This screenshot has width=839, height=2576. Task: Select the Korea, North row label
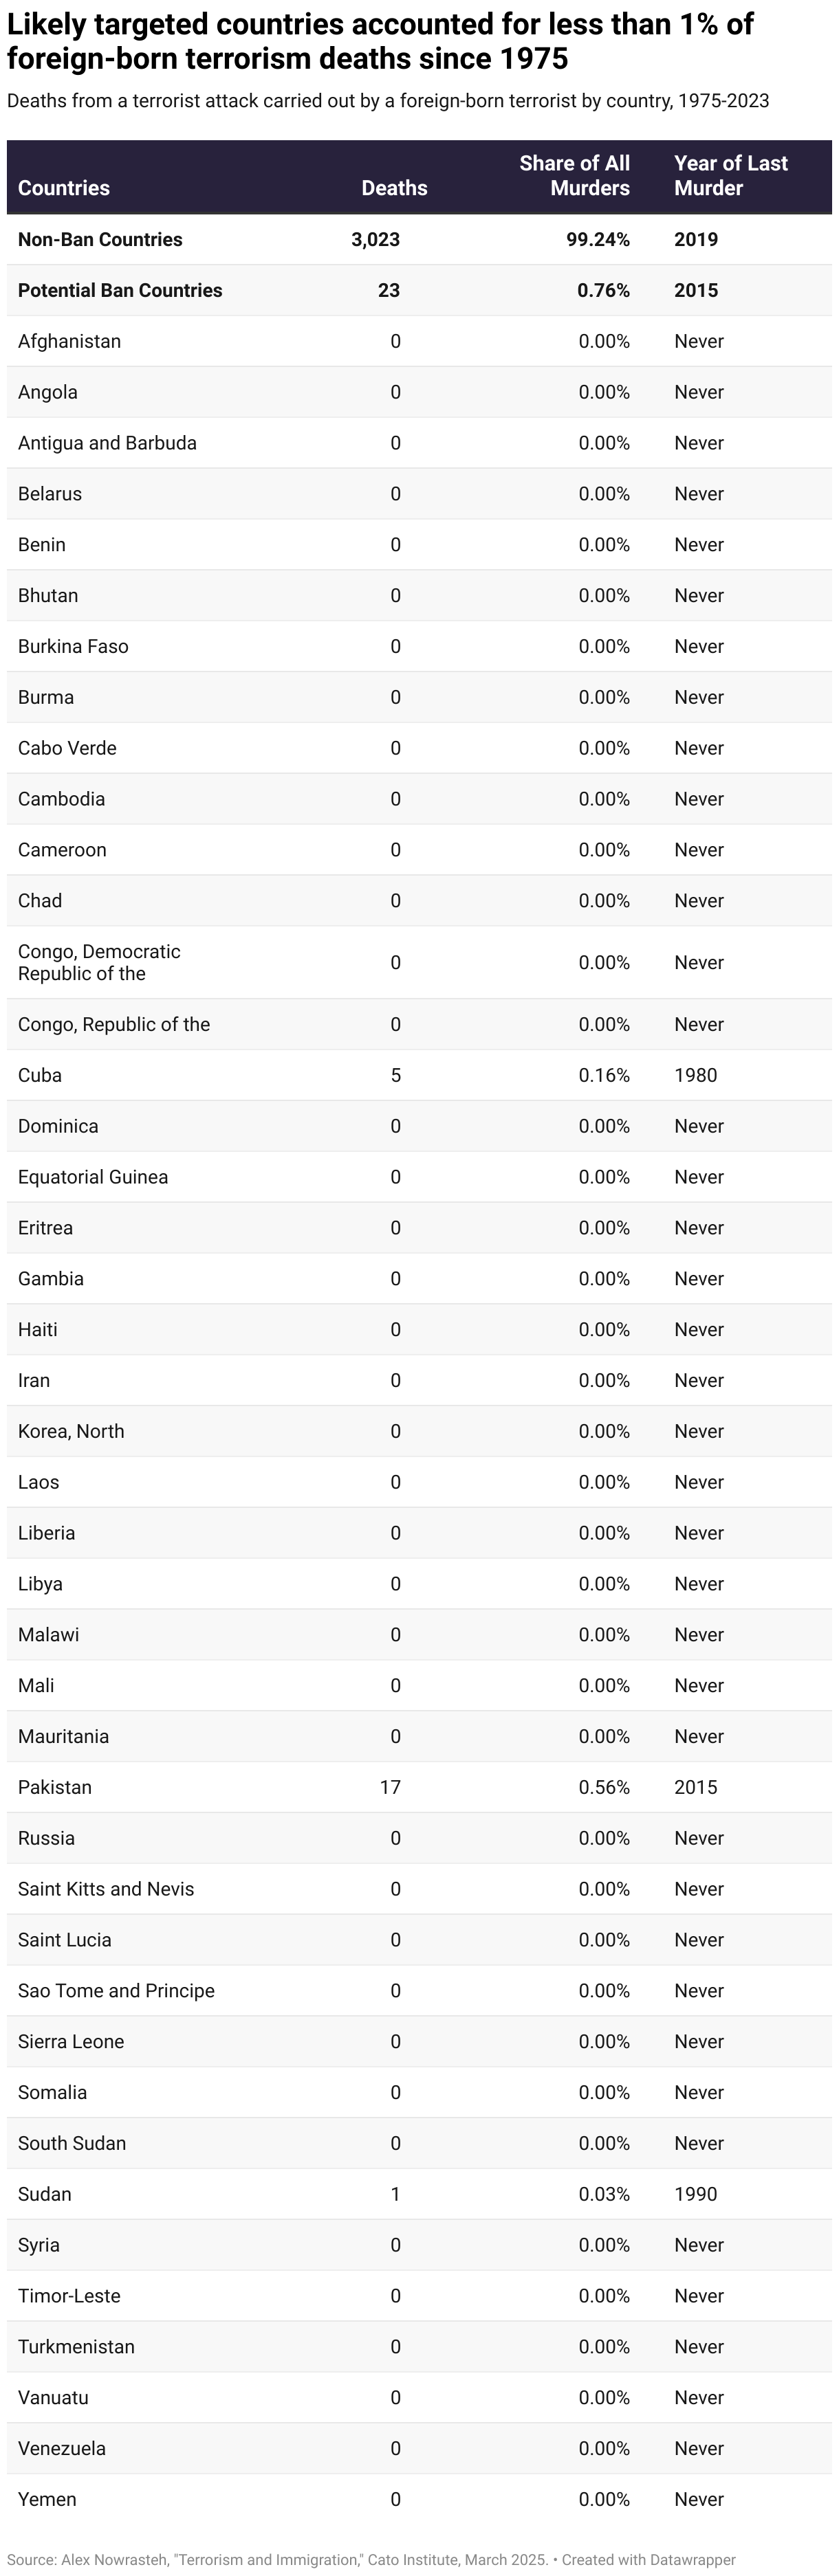click(x=71, y=1431)
